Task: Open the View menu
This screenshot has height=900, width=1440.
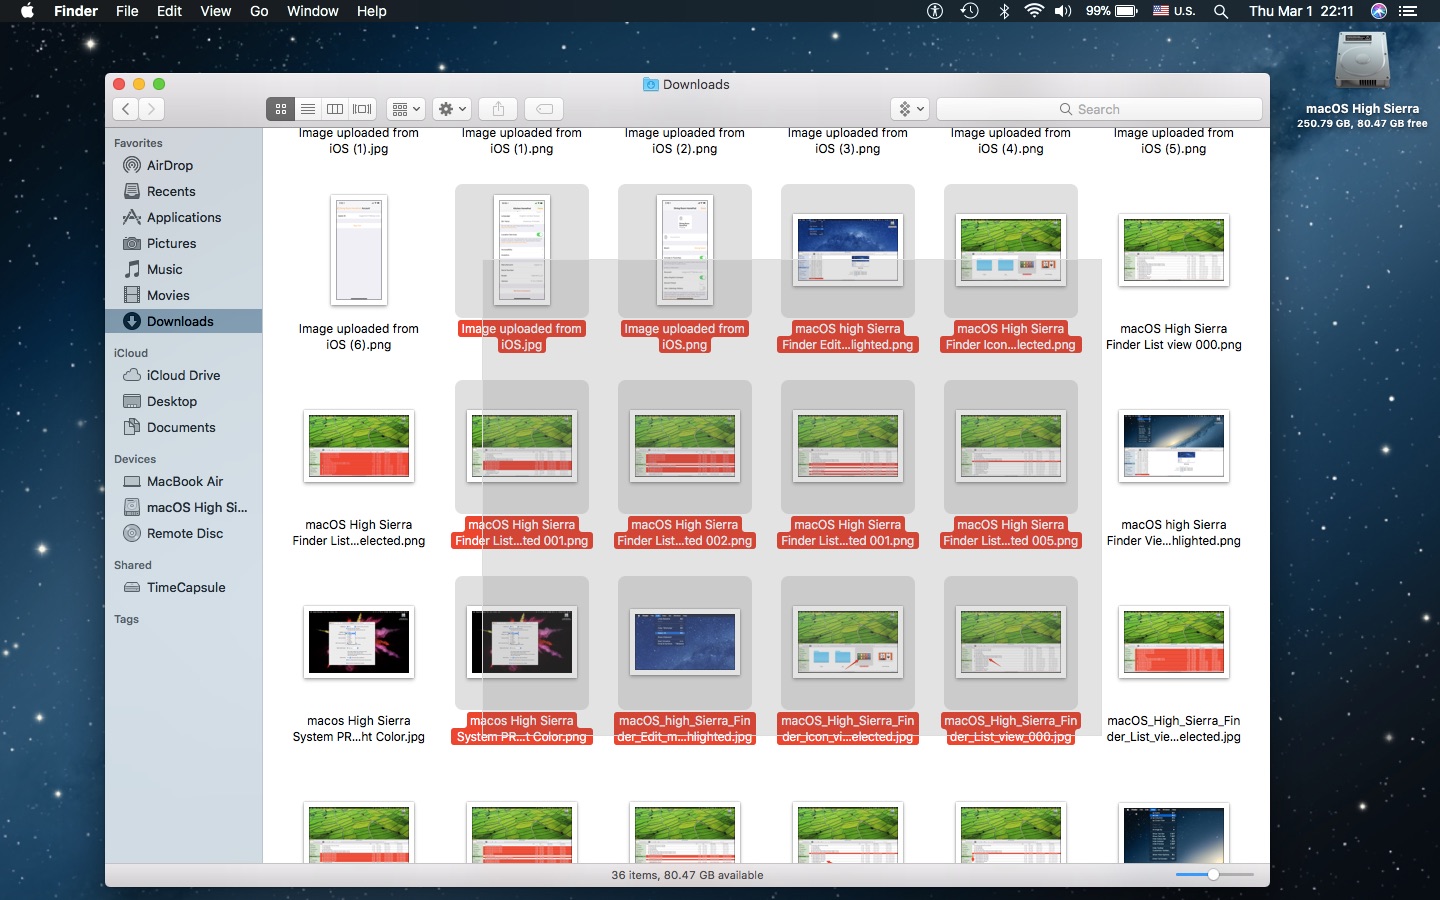Action: click(x=215, y=11)
